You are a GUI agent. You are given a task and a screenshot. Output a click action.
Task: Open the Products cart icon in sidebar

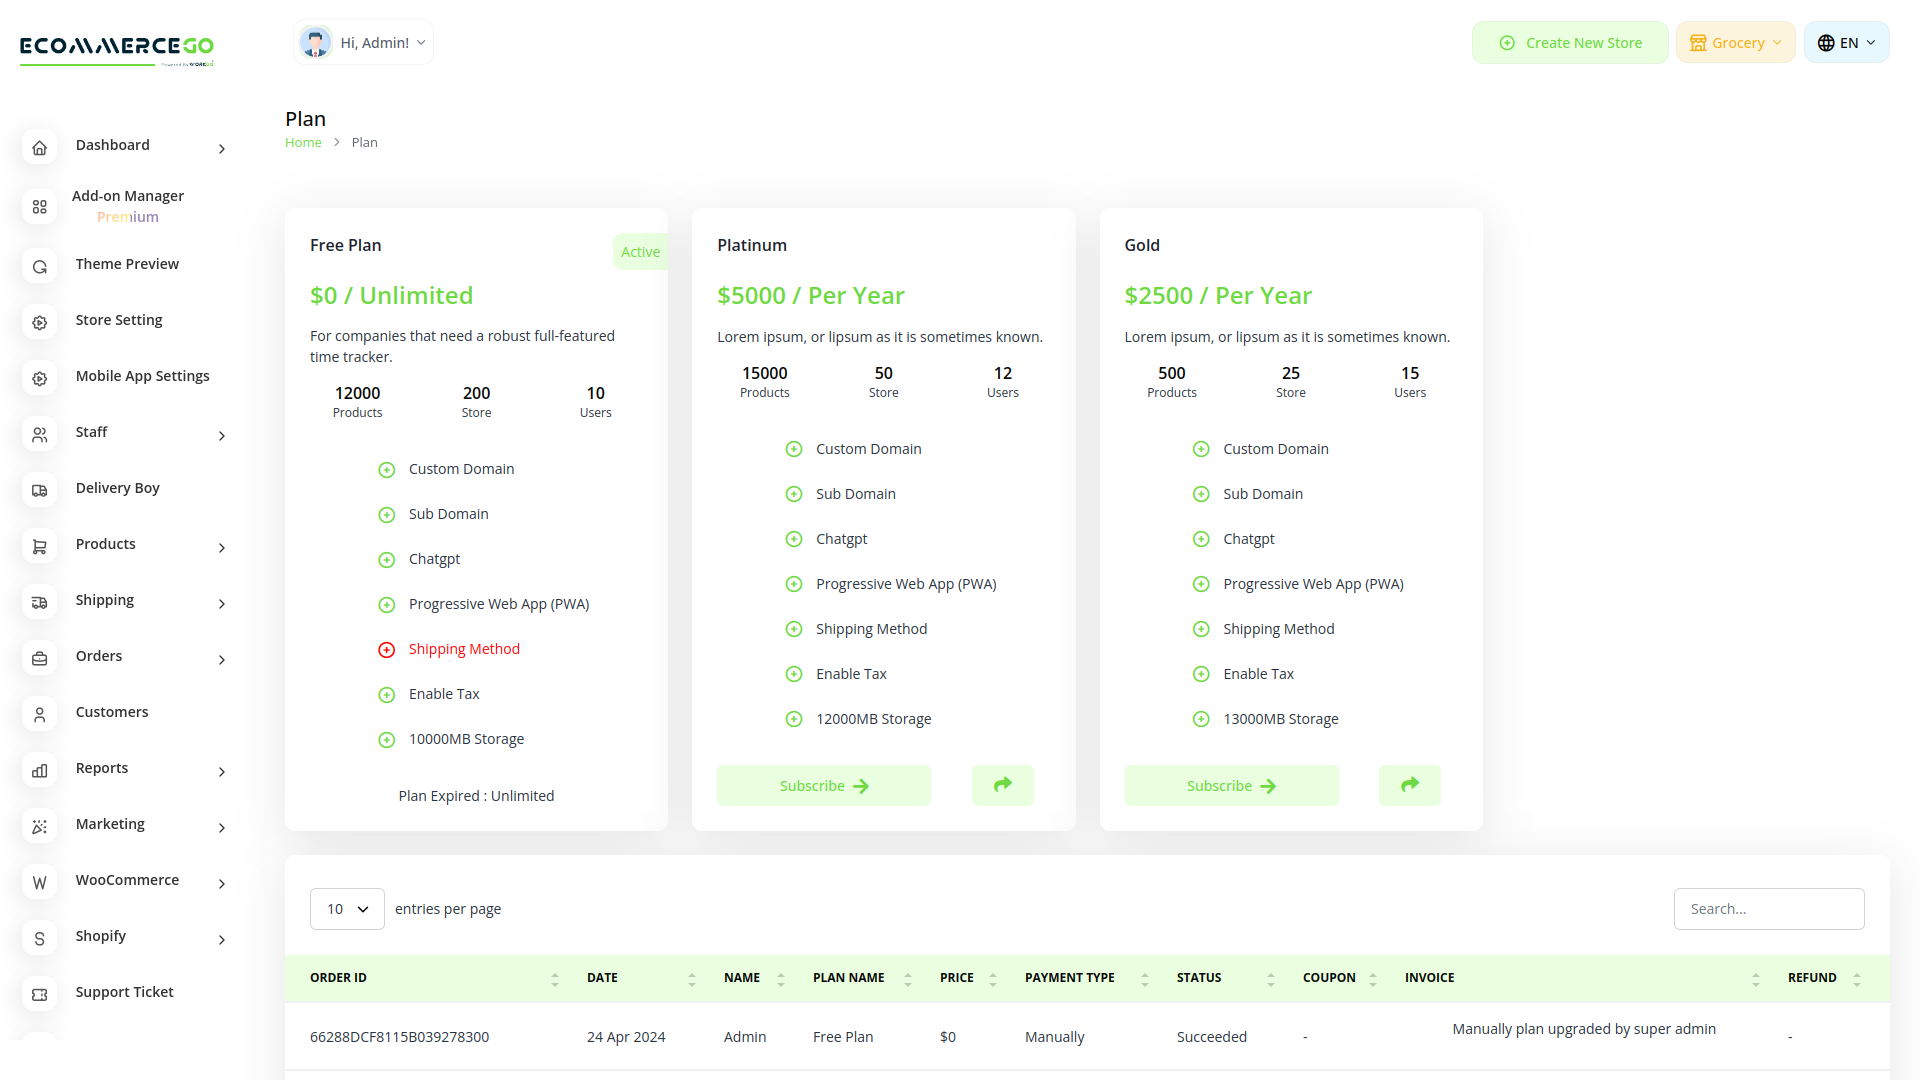click(x=39, y=547)
